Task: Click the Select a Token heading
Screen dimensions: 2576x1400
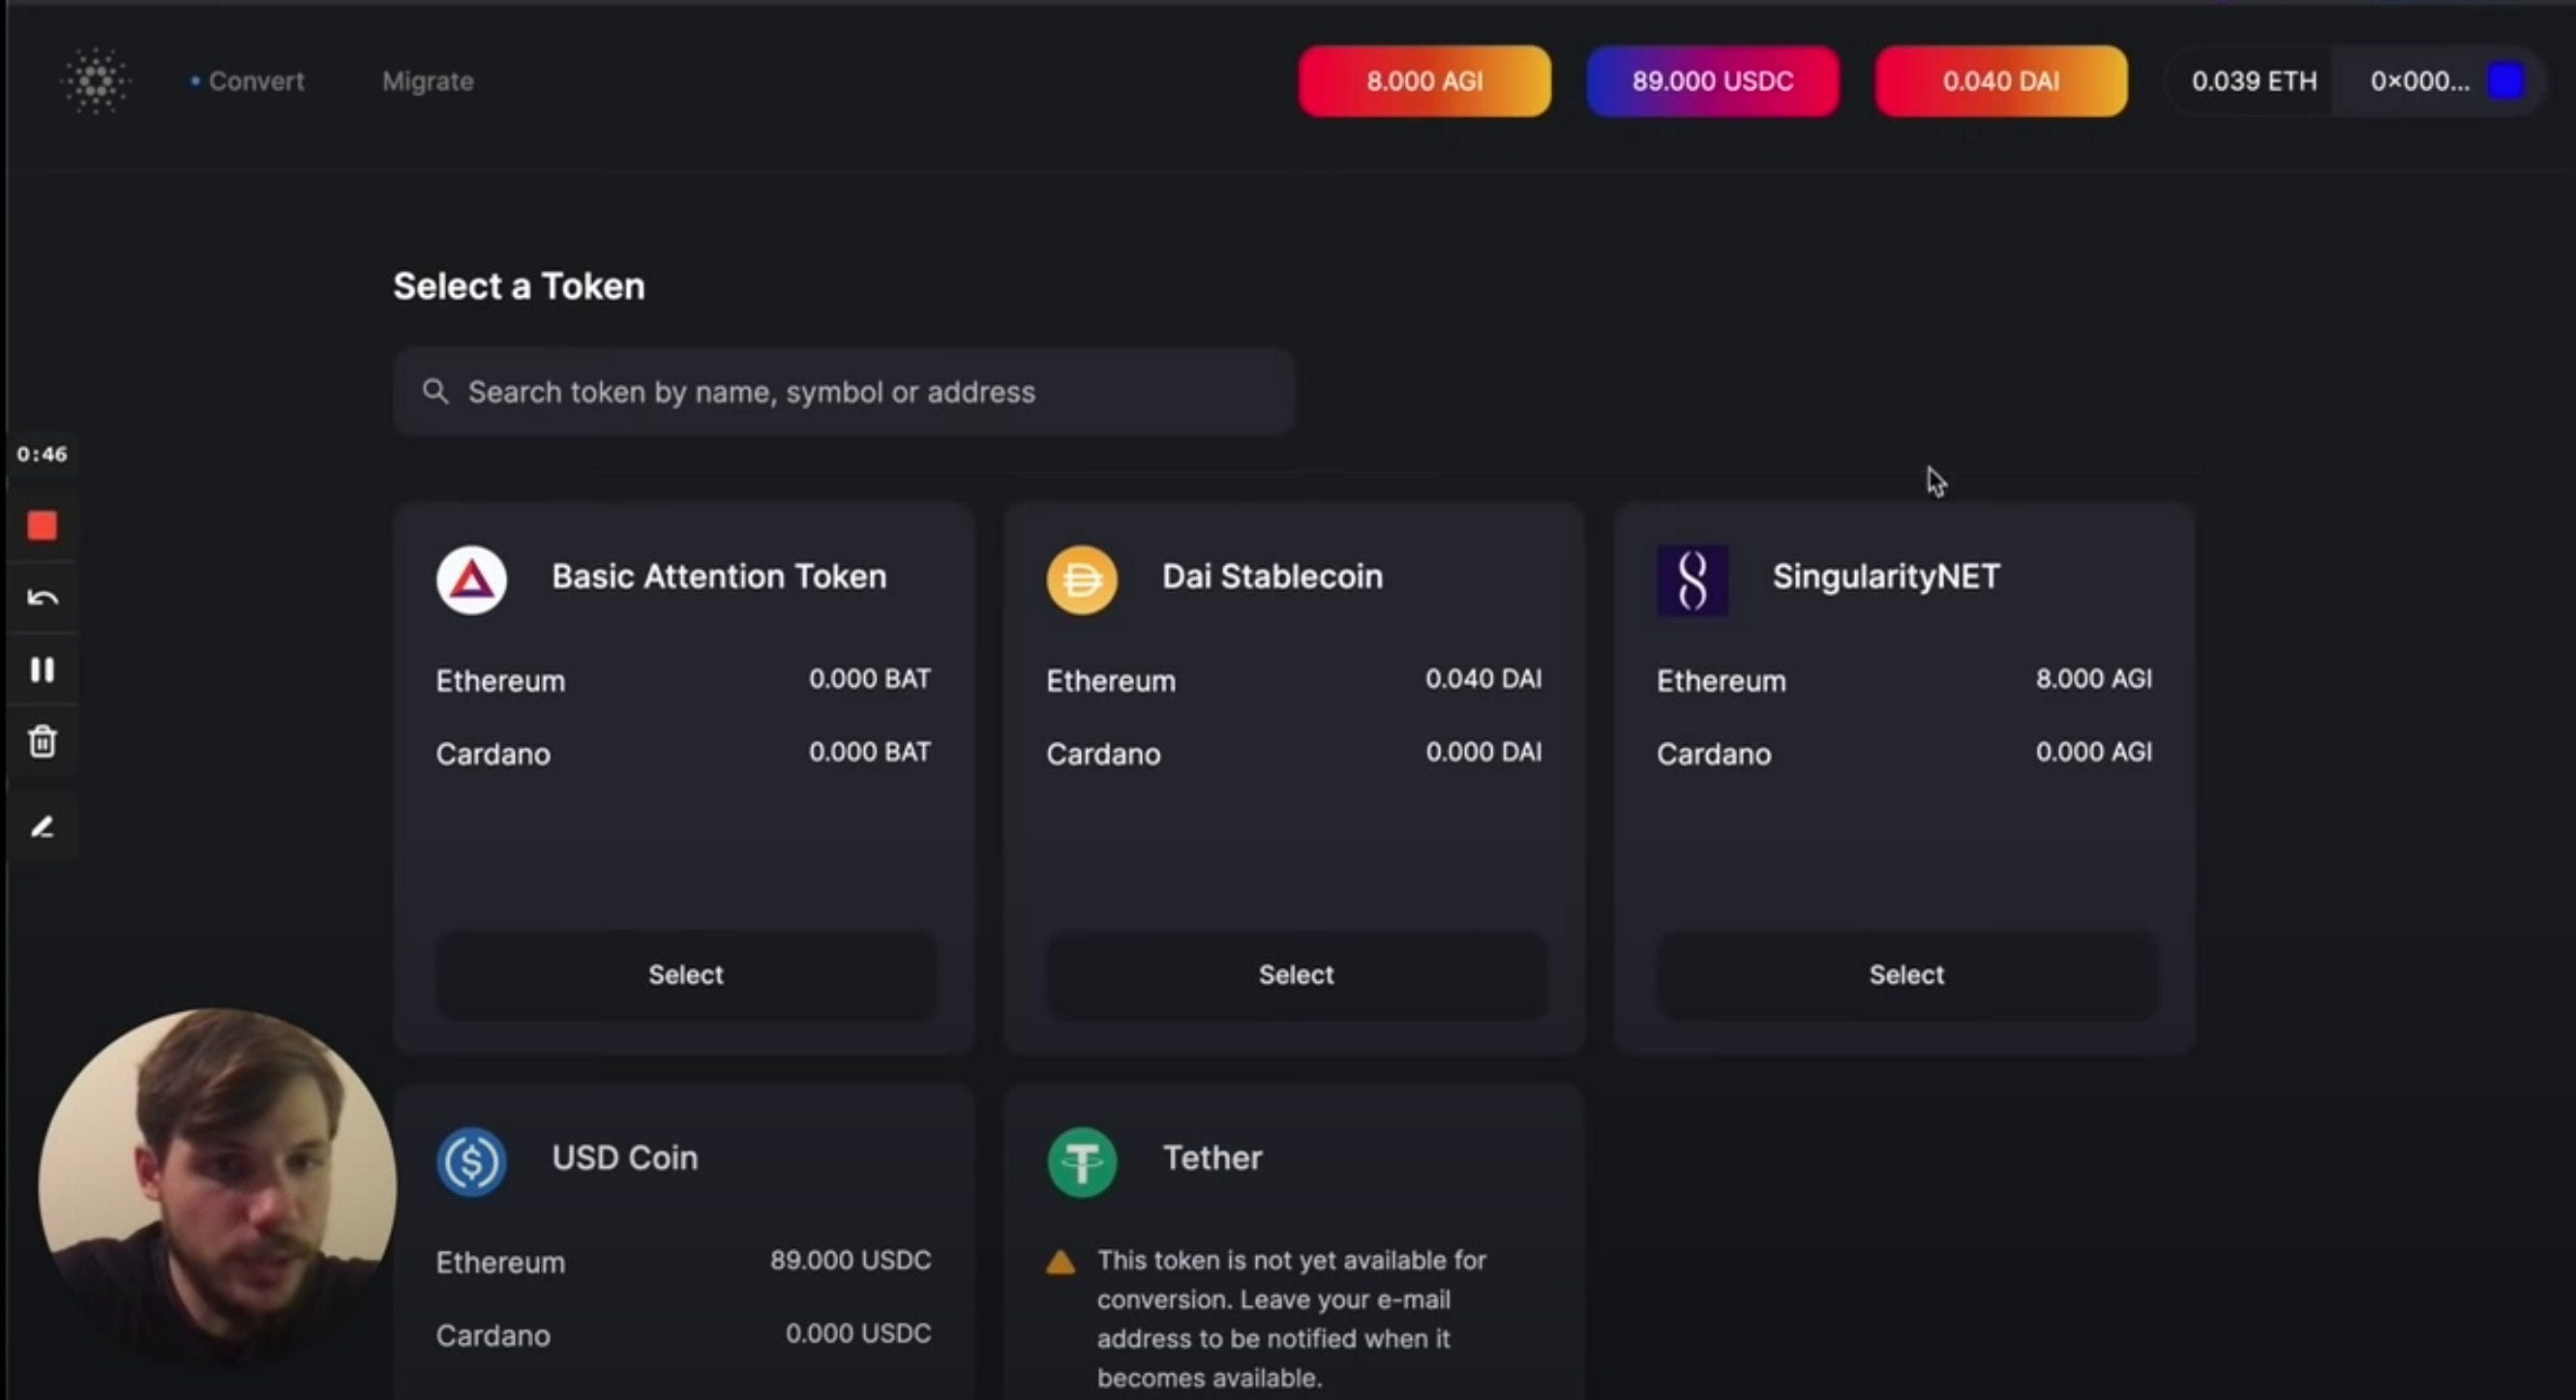Action: click(519, 287)
